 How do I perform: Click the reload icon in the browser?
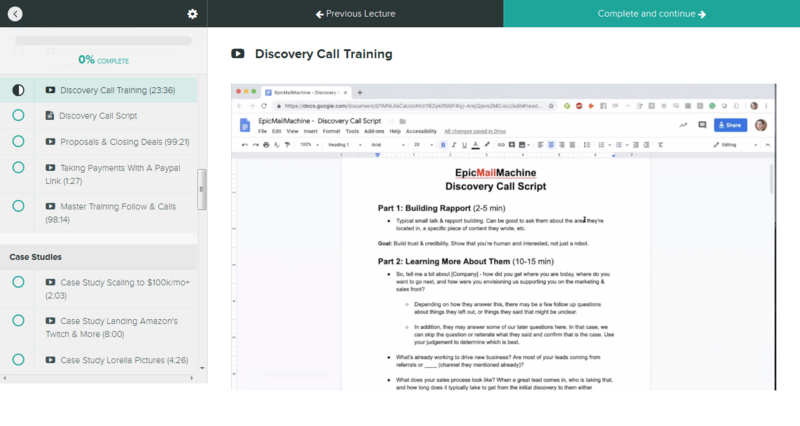(x=264, y=106)
